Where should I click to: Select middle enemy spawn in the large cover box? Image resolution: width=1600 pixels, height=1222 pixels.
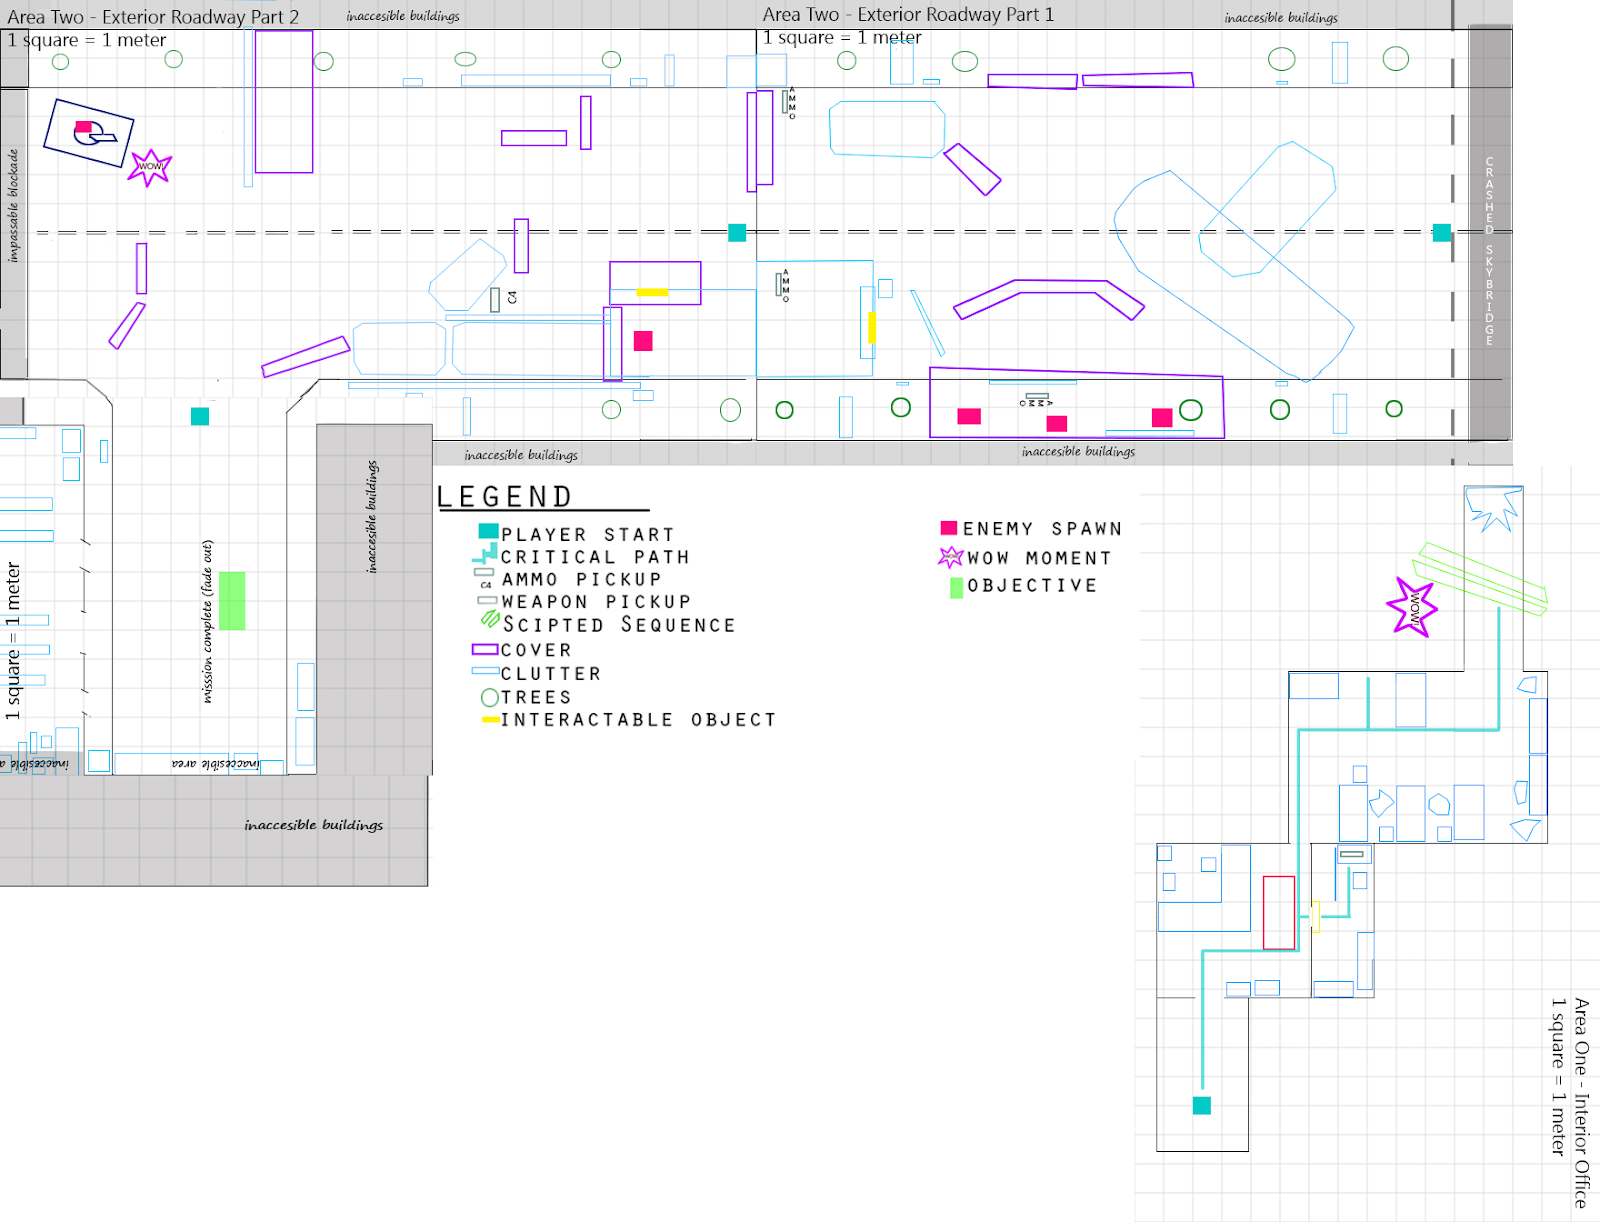pos(1057,424)
